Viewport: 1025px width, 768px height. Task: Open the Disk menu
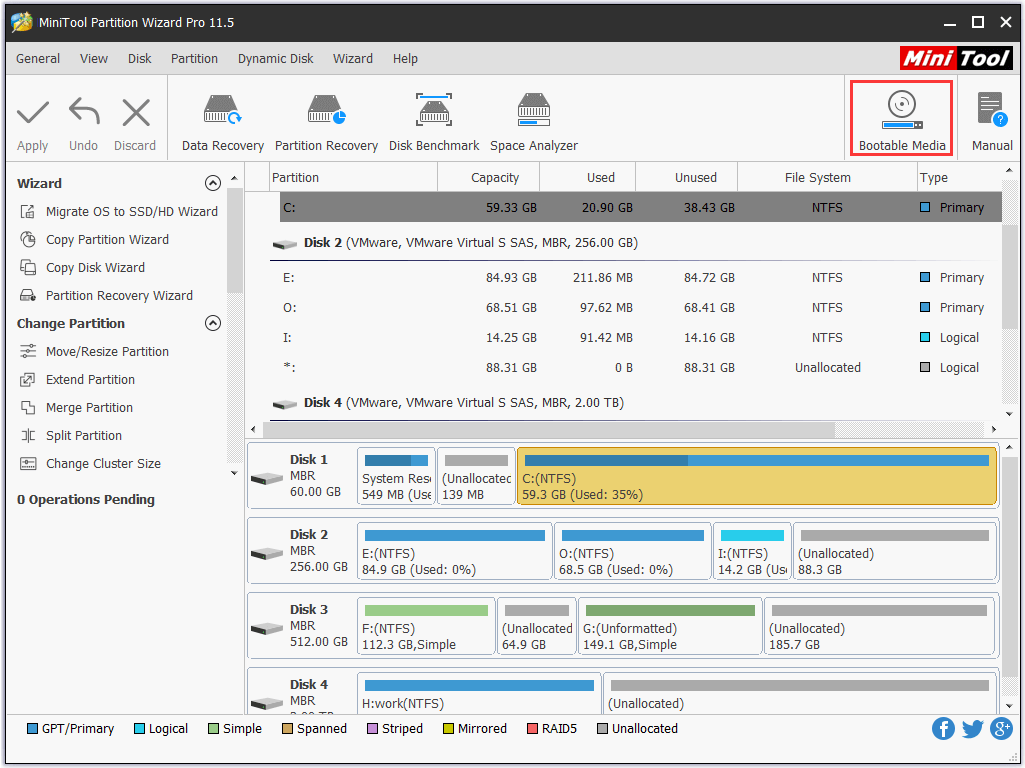(x=139, y=58)
